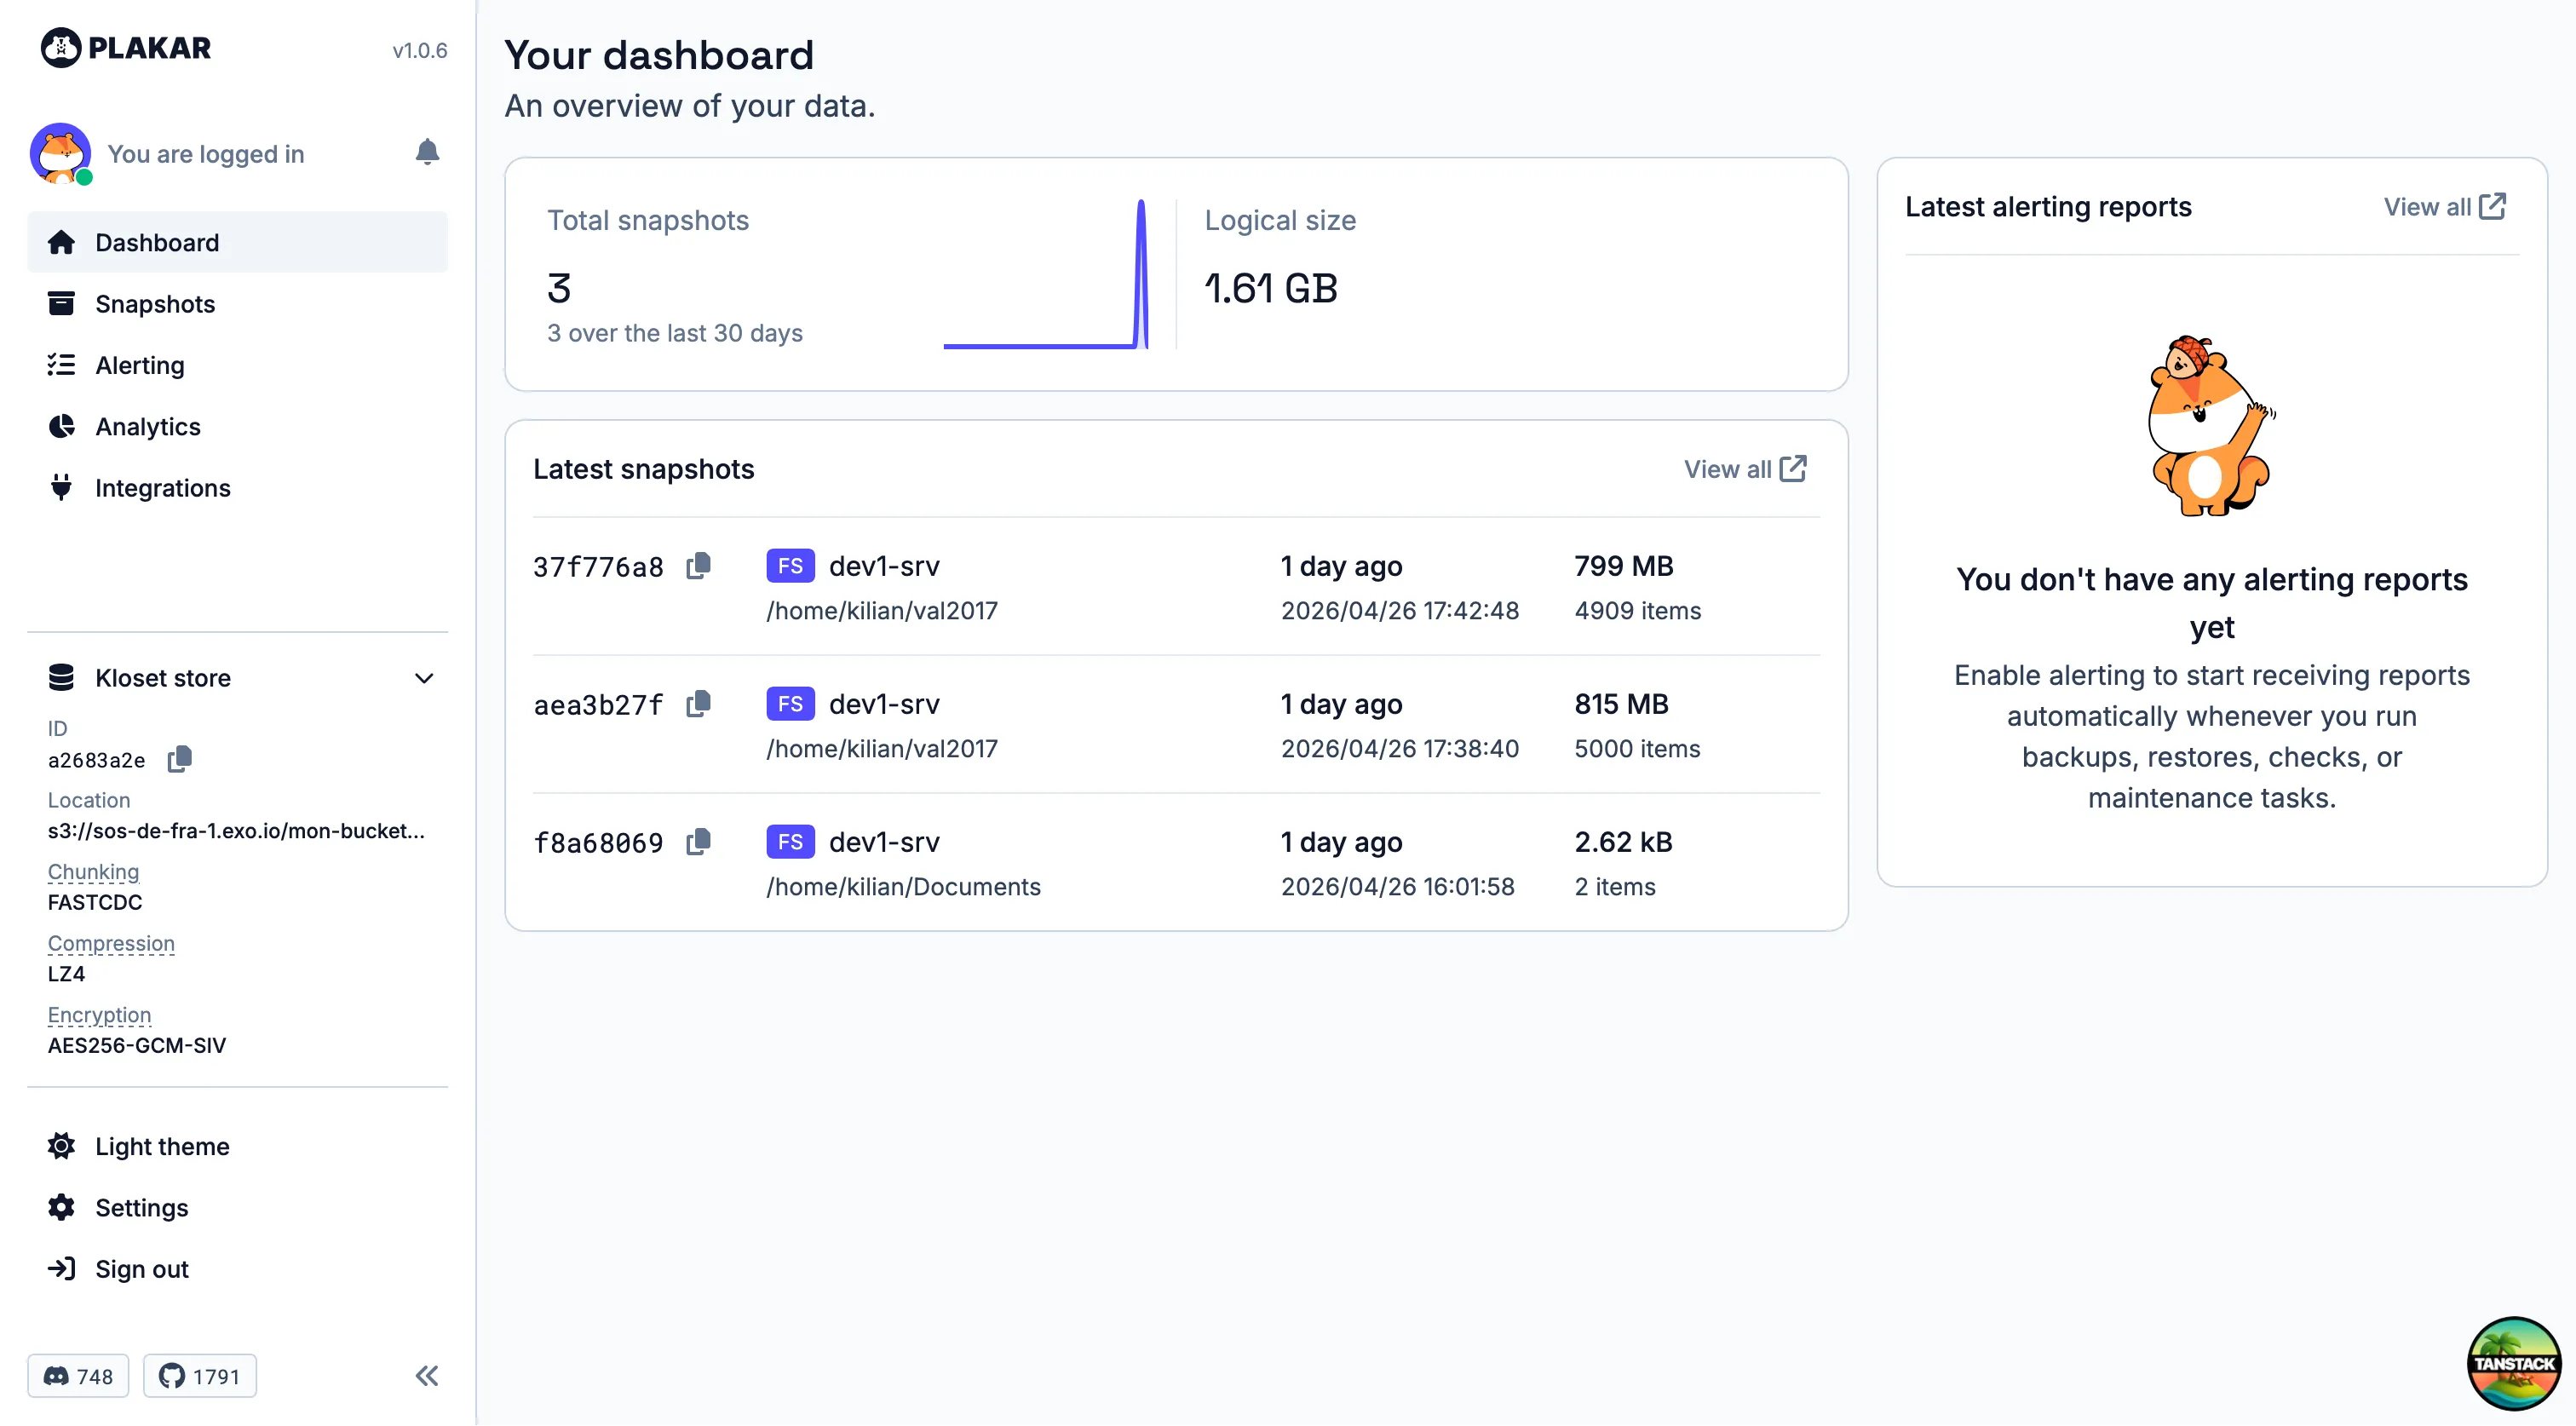Open the Alerting page
The height and width of the screenshot is (1426, 2576).
click(237, 365)
